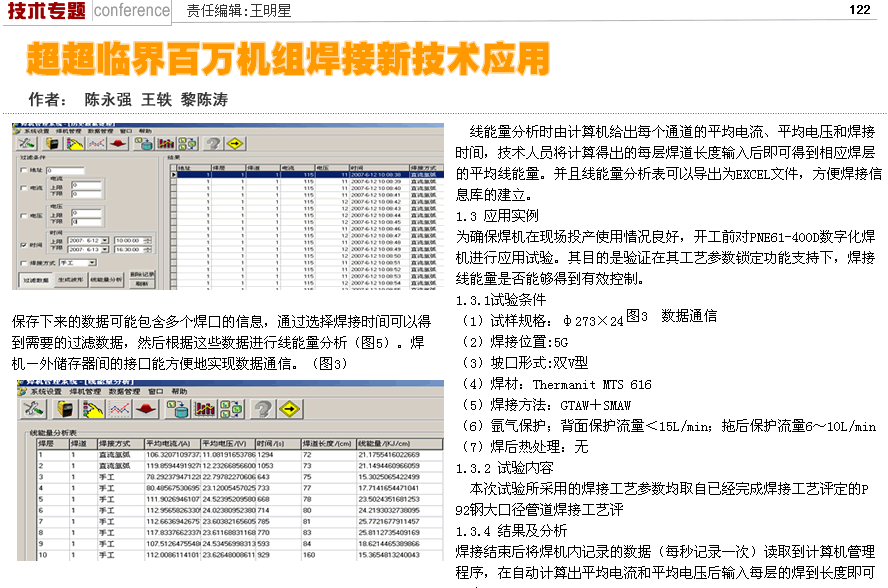Open the 数据管理 menu in the filter window
The image size is (888, 588).
coord(99,131)
